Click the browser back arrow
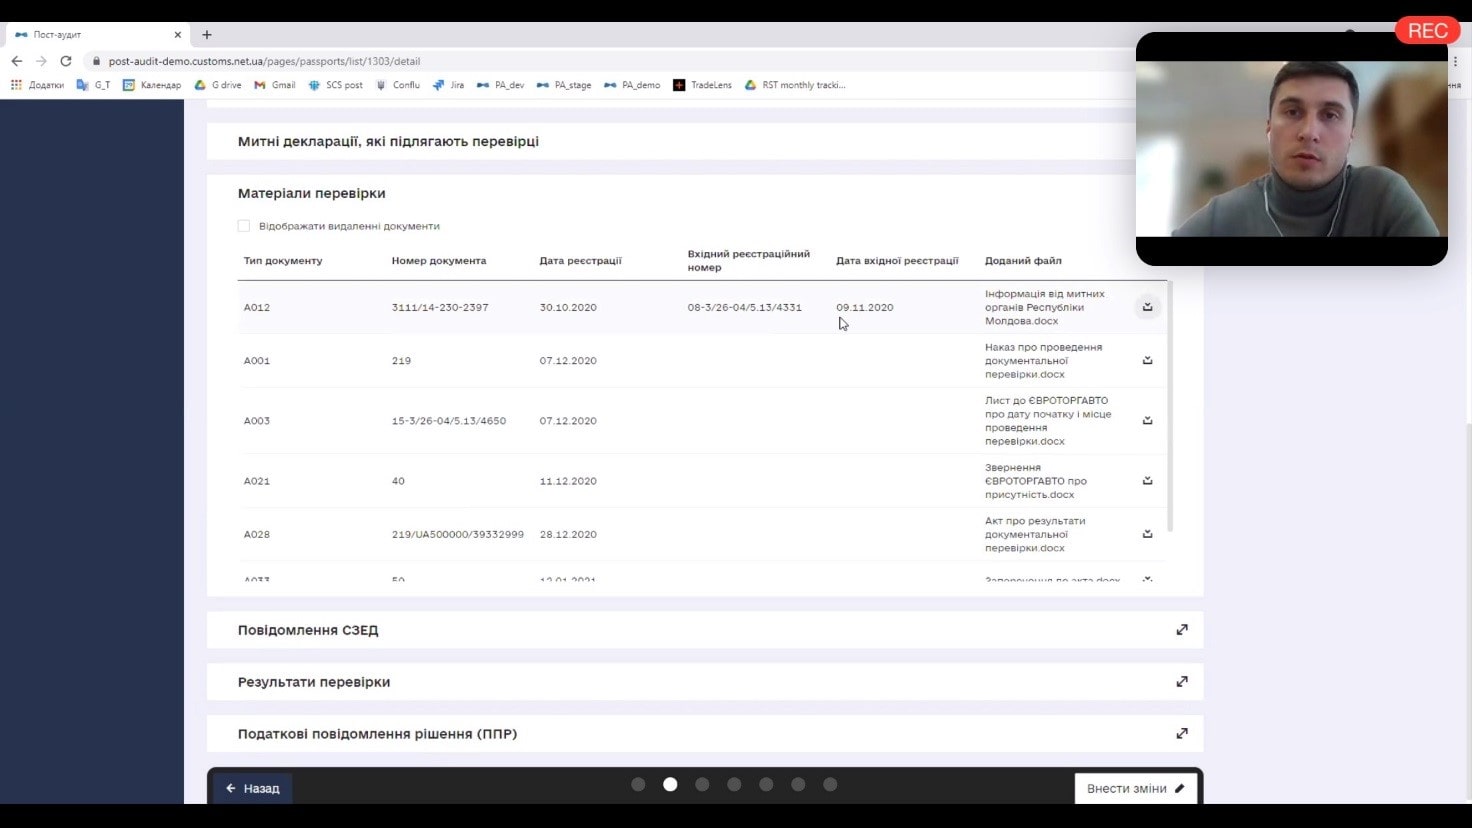The image size is (1472, 828). click(17, 61)
